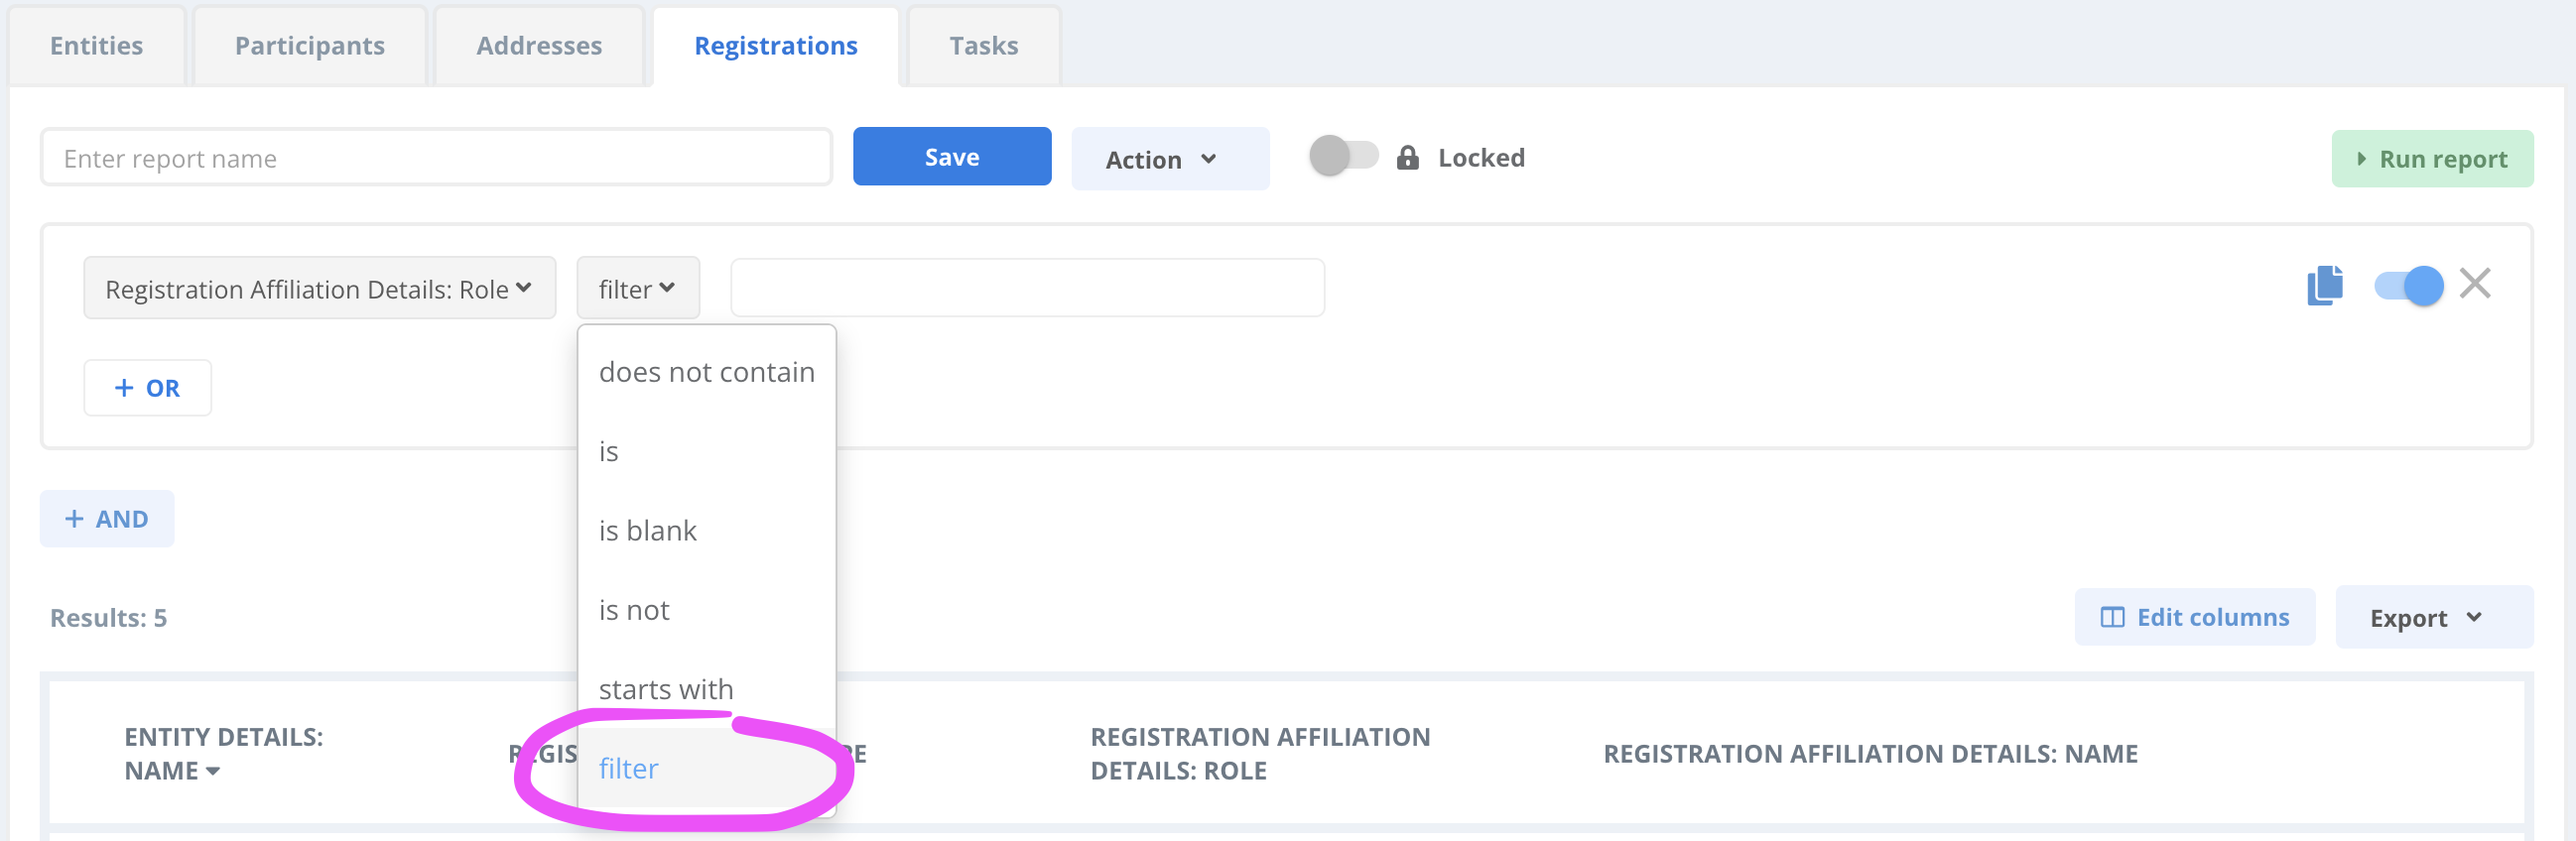Click the duplicate filter copy icon
This screenshot has height=841, width=2576.
click(2324, 286)
